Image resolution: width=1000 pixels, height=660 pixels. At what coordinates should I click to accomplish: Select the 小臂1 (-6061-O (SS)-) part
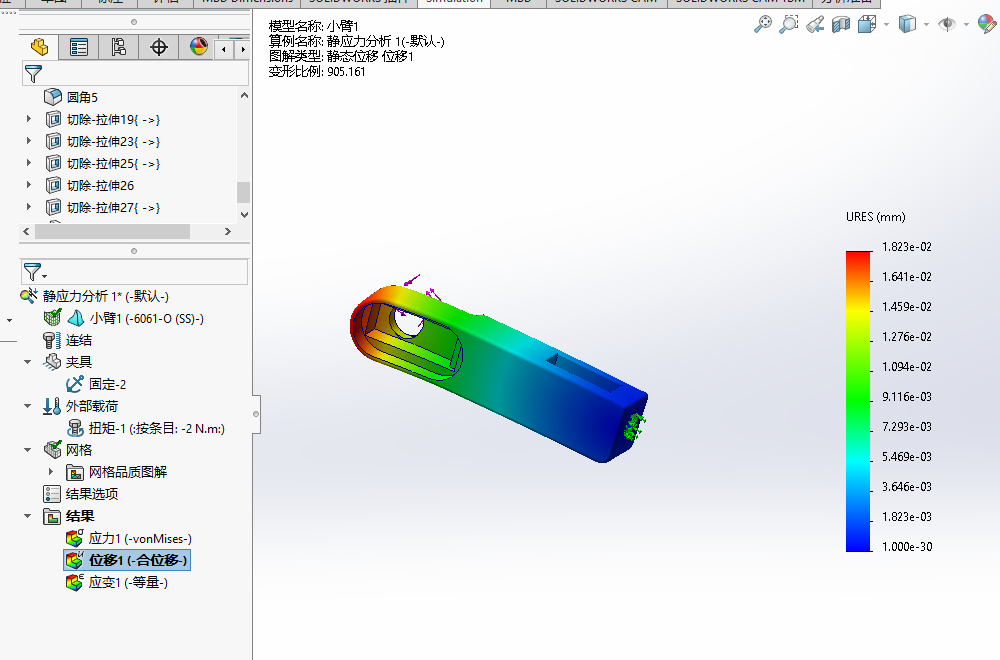[147, 318]
